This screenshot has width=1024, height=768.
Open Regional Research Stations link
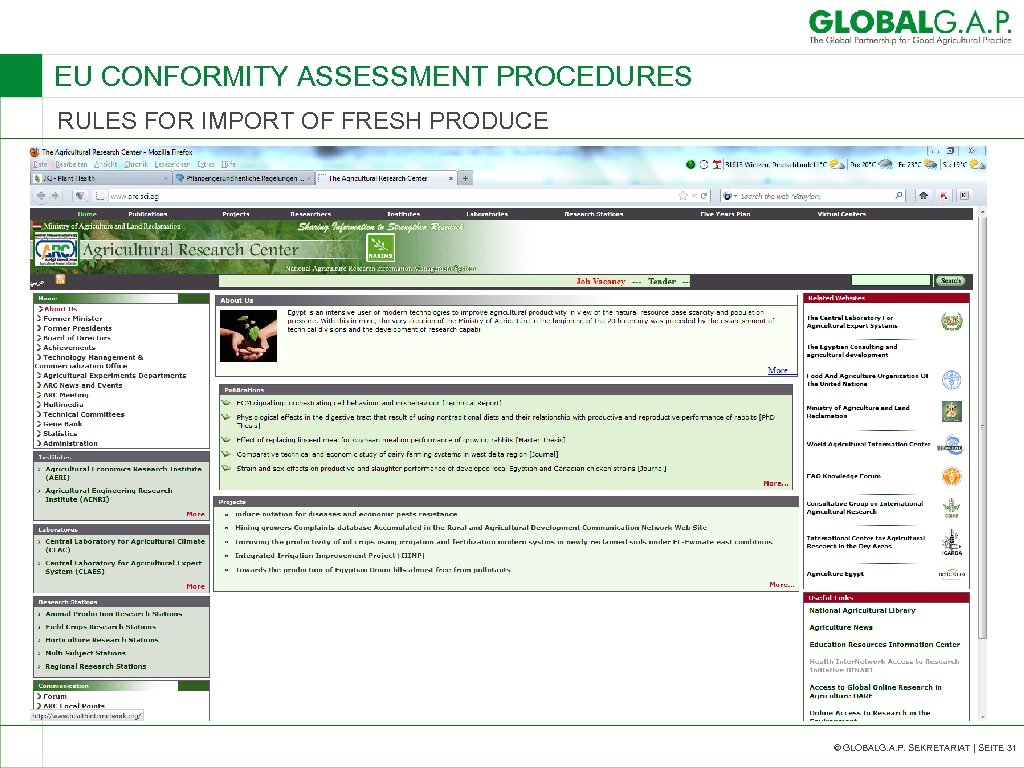[x=95, y=666]
